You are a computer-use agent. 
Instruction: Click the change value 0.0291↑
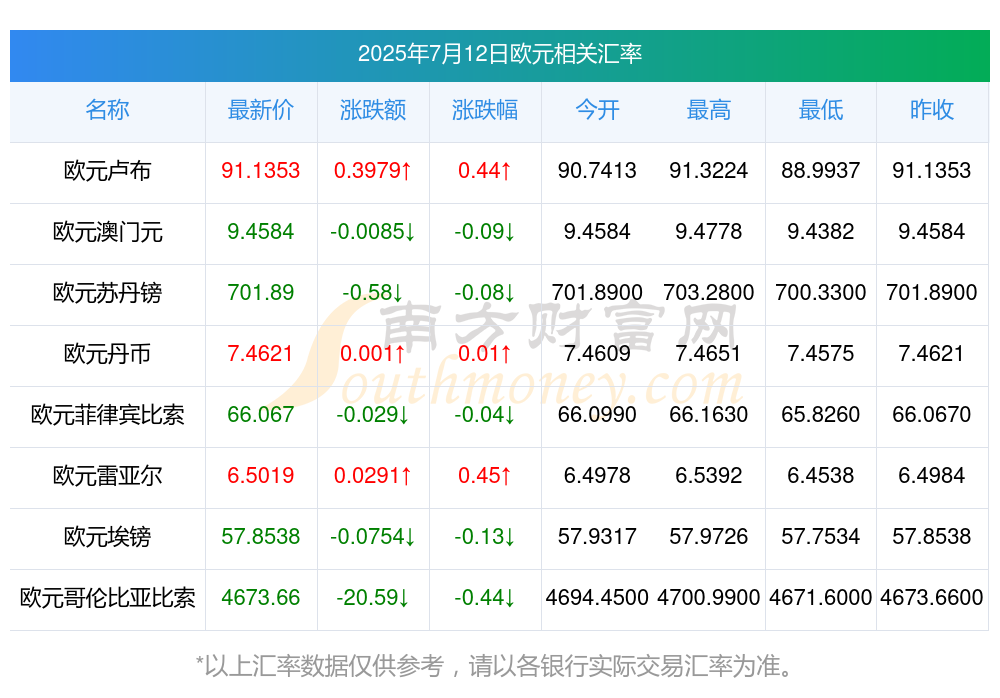[x=372, y=475]
